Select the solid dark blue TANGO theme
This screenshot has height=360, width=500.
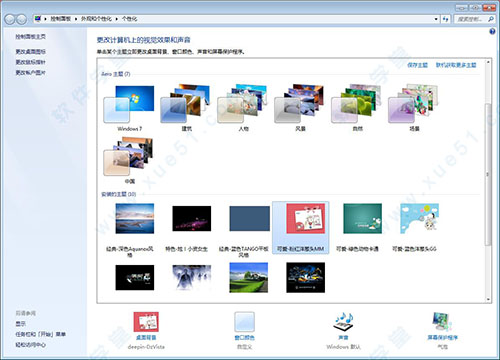pos(249,219)
